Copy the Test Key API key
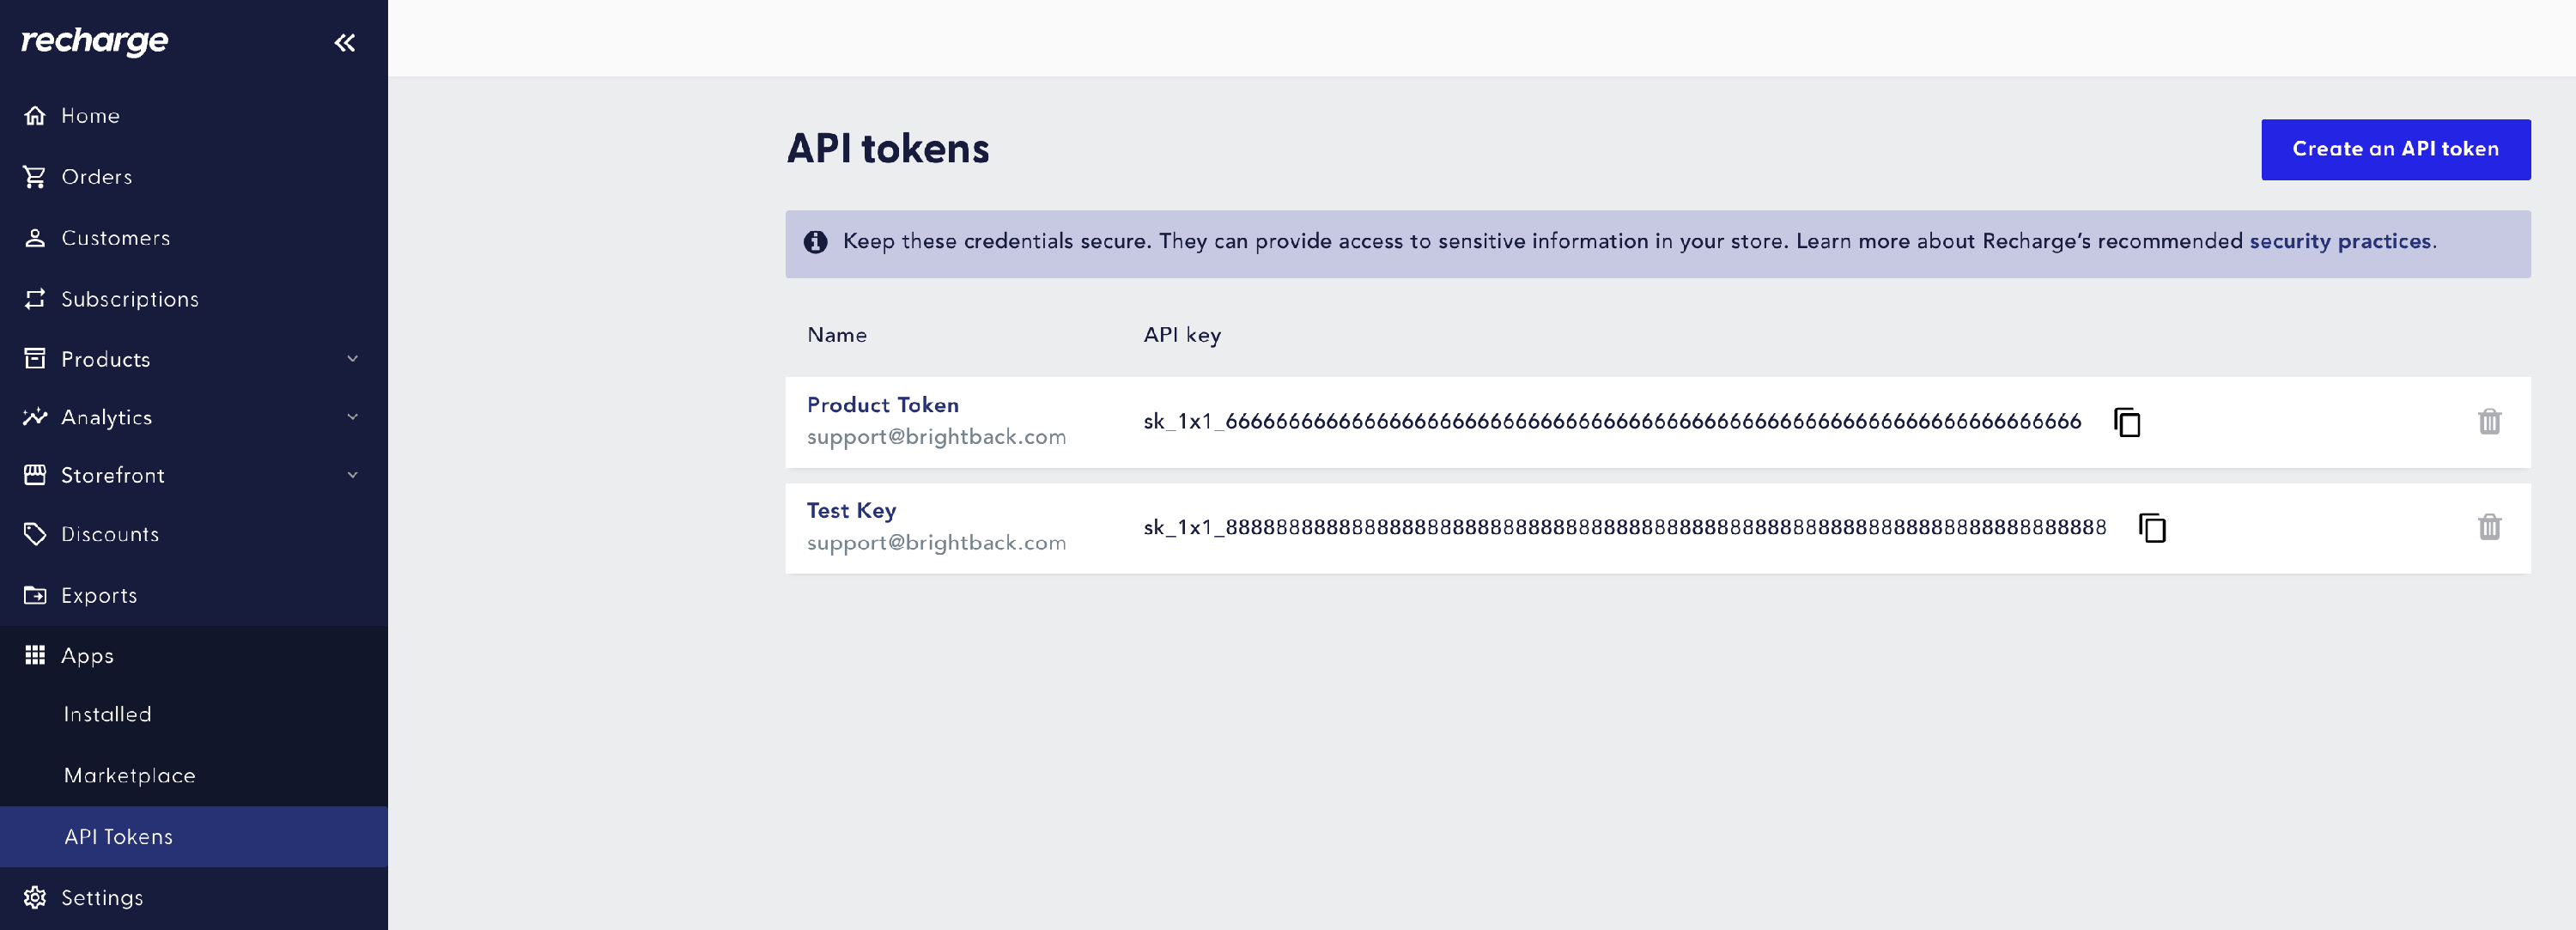2576x930 pixels. (2152, 527)
